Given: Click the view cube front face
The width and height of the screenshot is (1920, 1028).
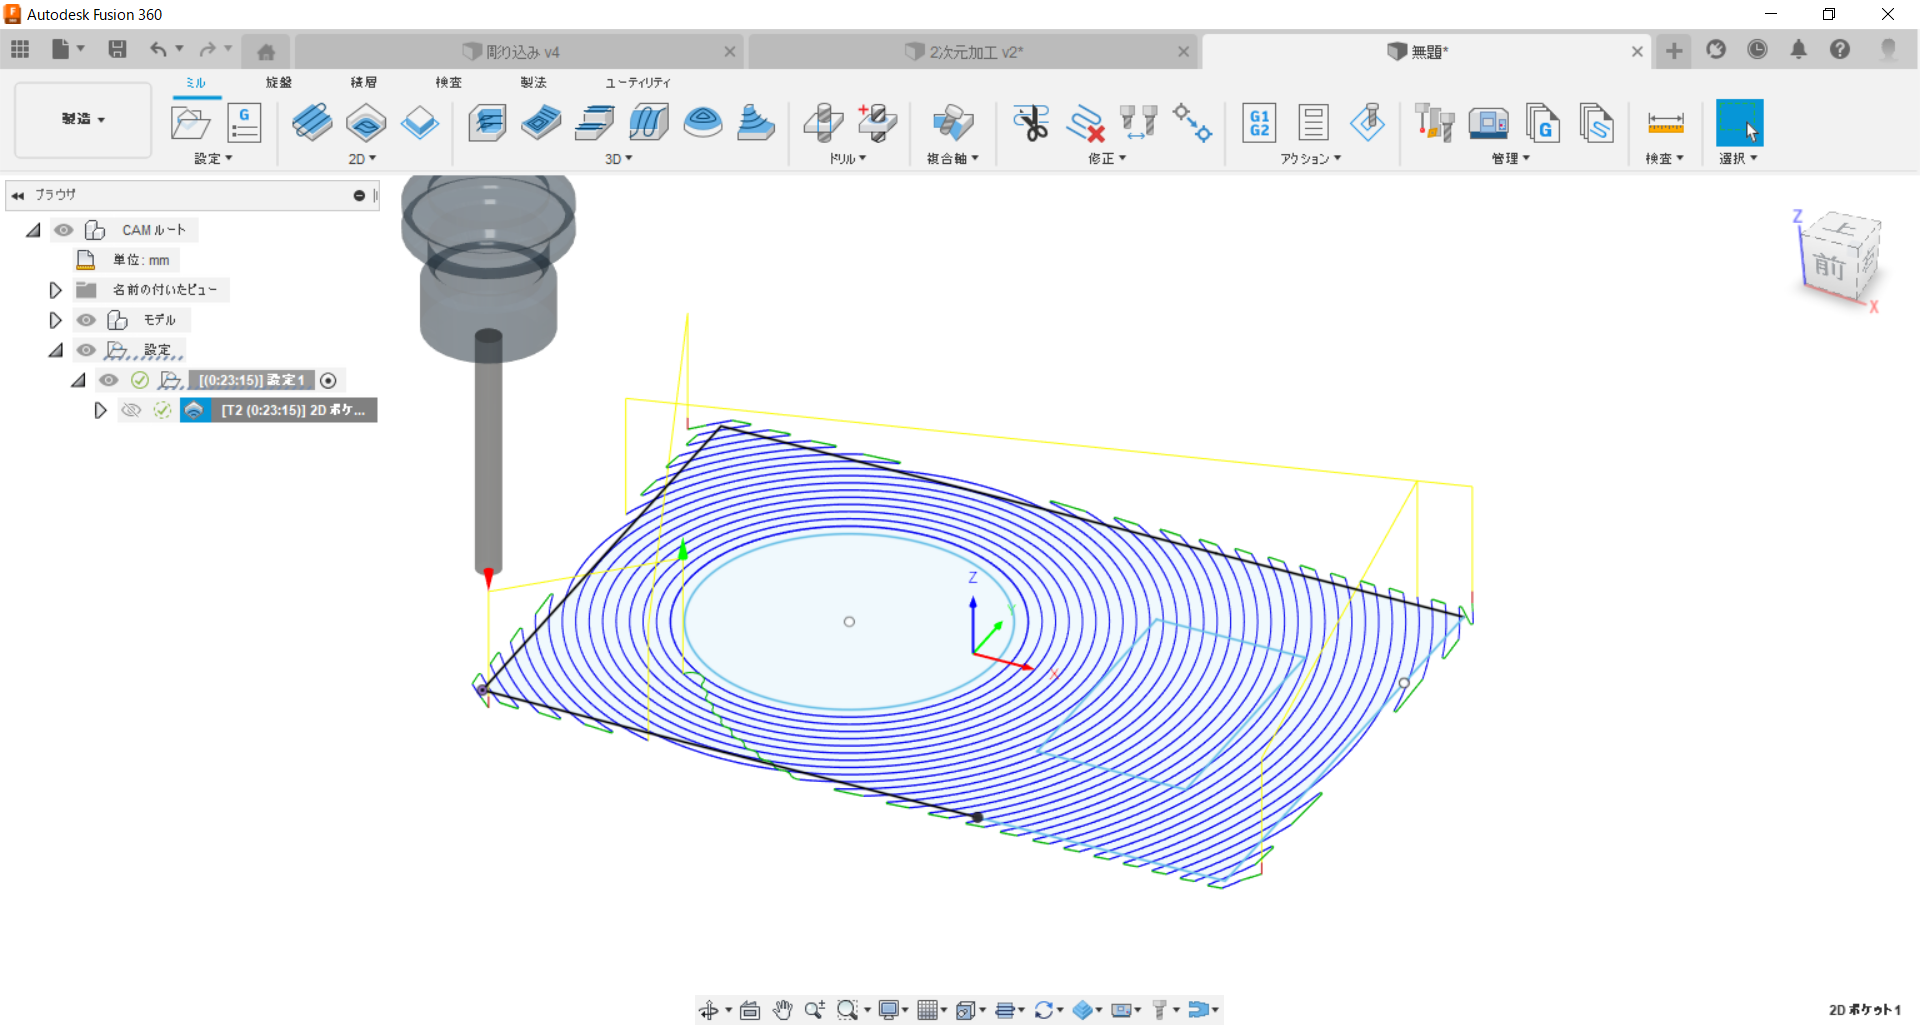Looking at the screenshot, I should (1829, 266).
